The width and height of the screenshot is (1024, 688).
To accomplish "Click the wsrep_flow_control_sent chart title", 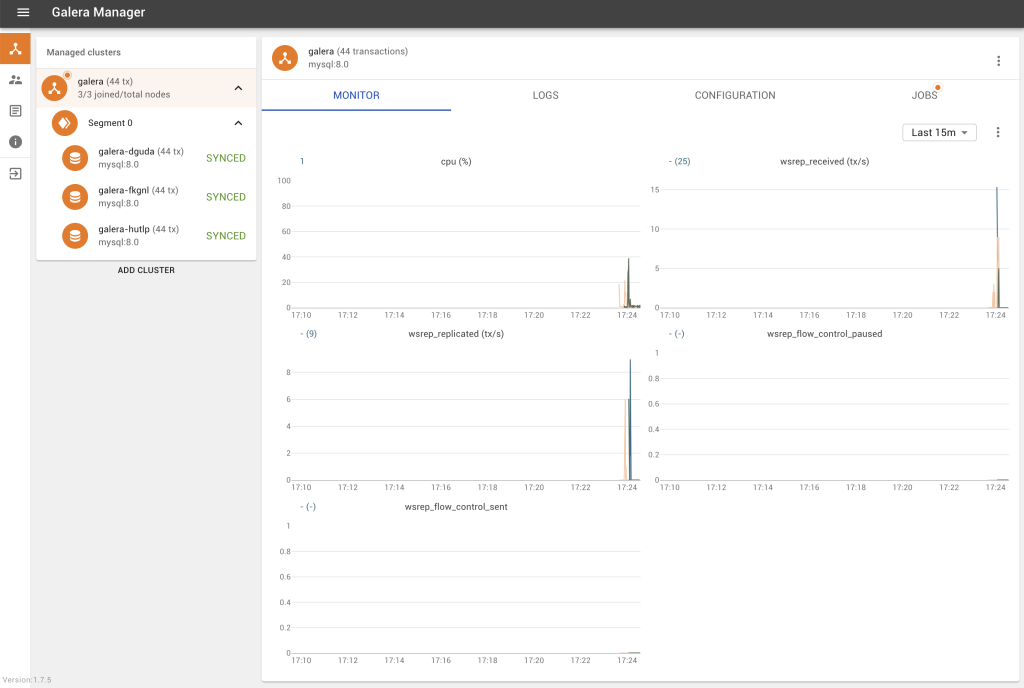I will (456, 507).
